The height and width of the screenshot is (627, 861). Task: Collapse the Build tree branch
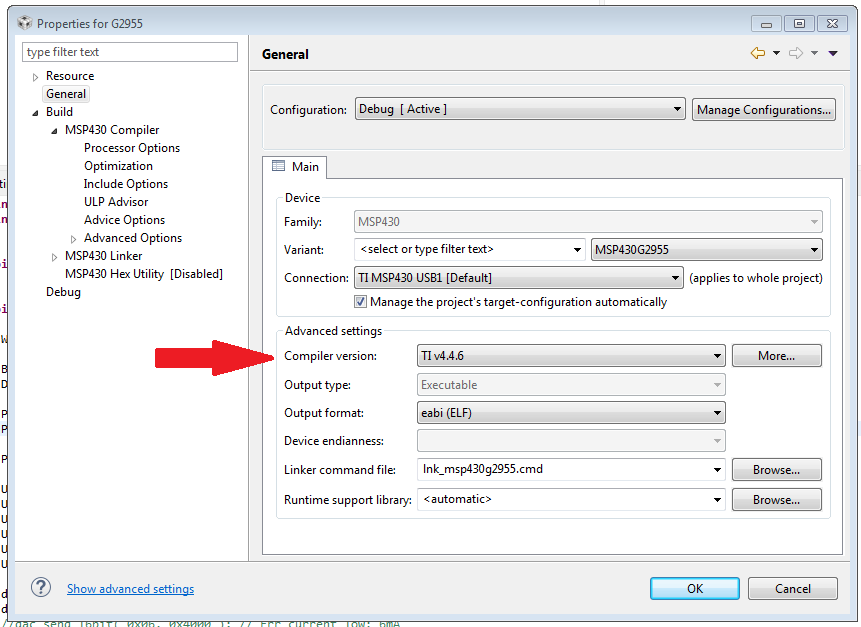coord(36,111)
